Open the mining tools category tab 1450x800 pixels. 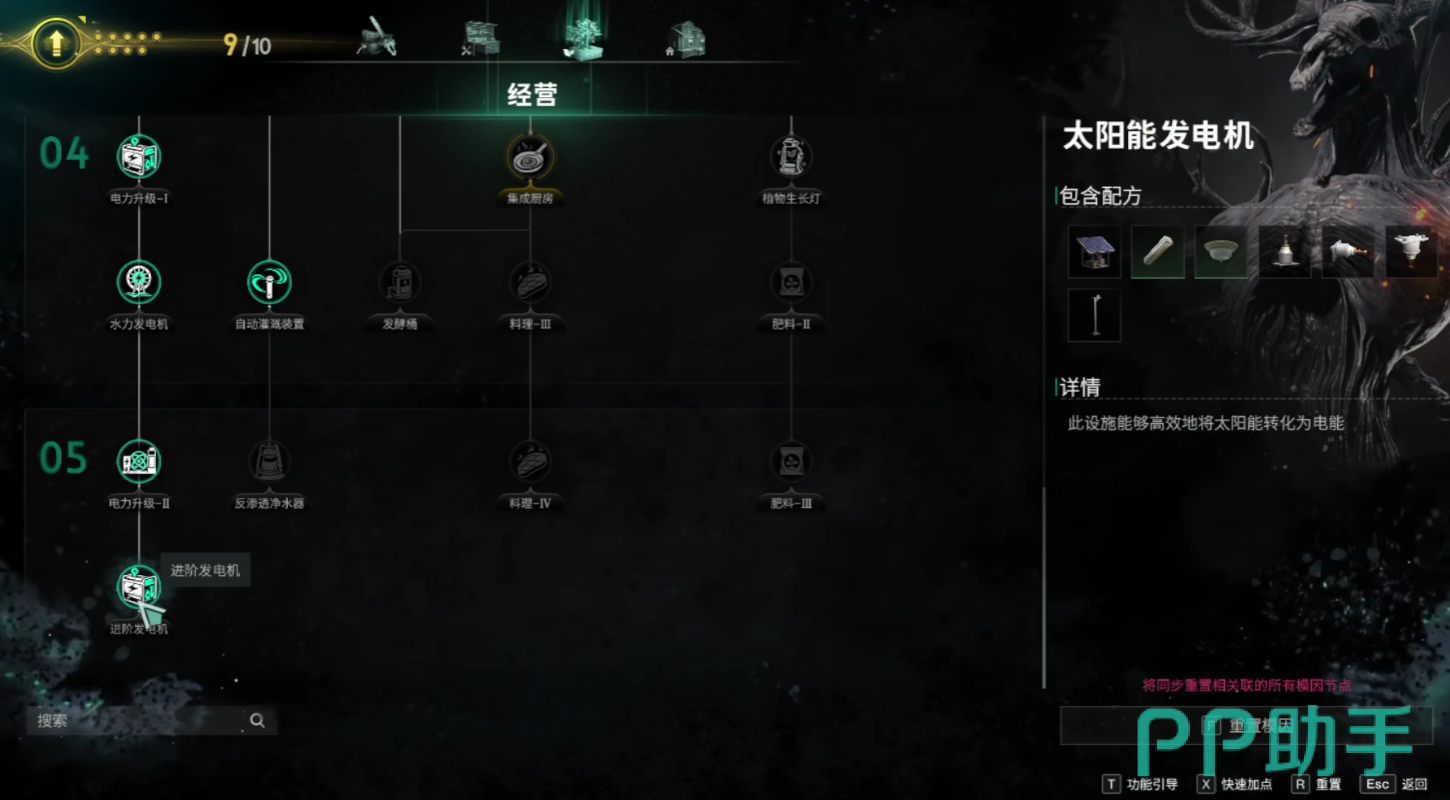point(377,38)
